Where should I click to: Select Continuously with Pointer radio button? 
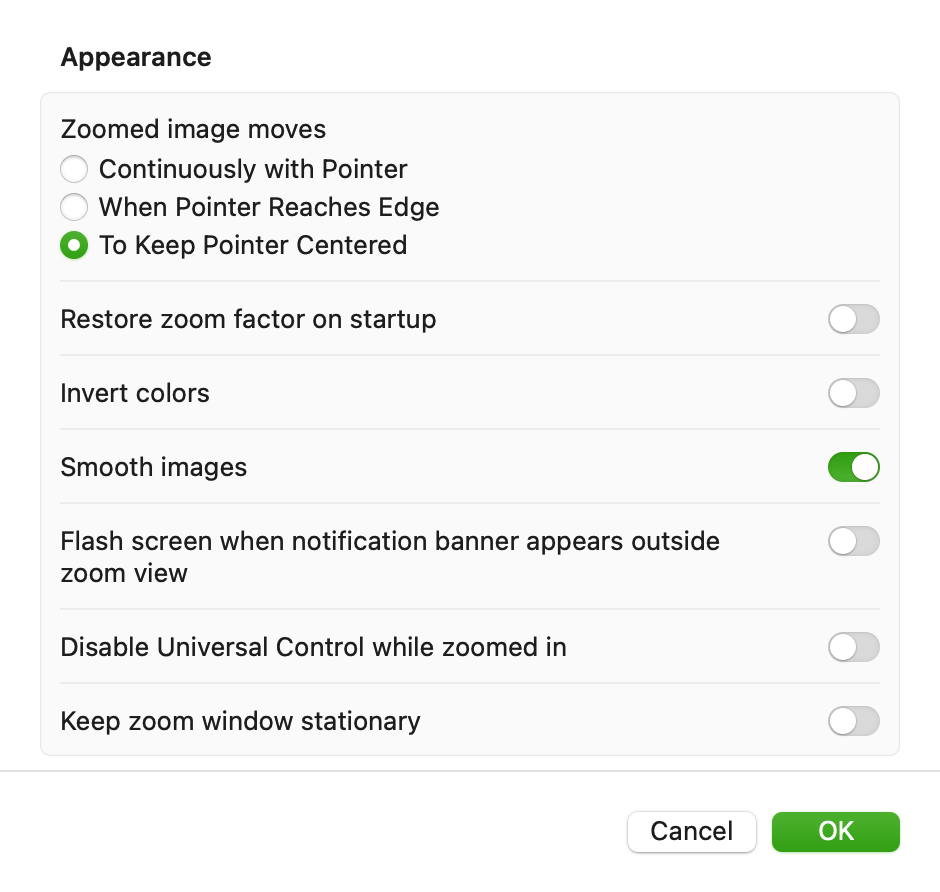74,169
